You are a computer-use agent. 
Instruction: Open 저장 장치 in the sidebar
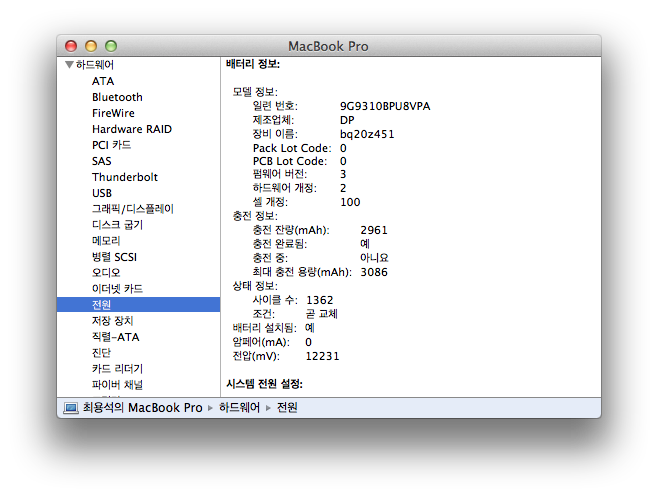pyautogui.click(x=112, y=321)
